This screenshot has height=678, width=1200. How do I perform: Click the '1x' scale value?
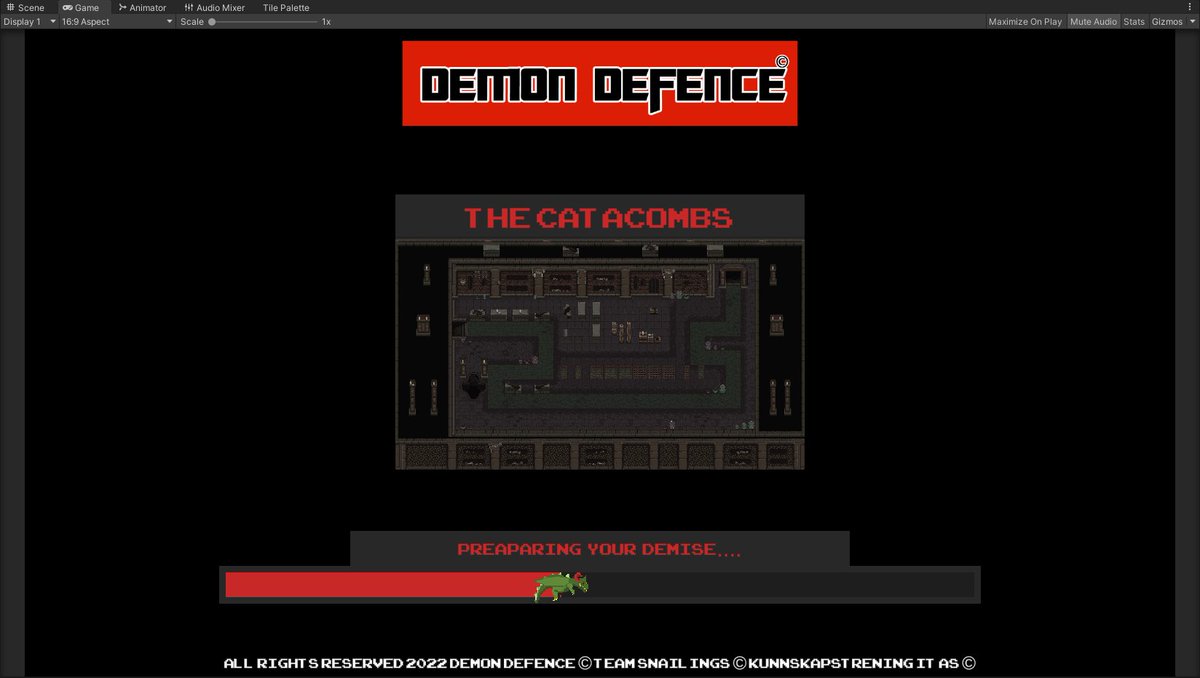(x=326, y=21)
